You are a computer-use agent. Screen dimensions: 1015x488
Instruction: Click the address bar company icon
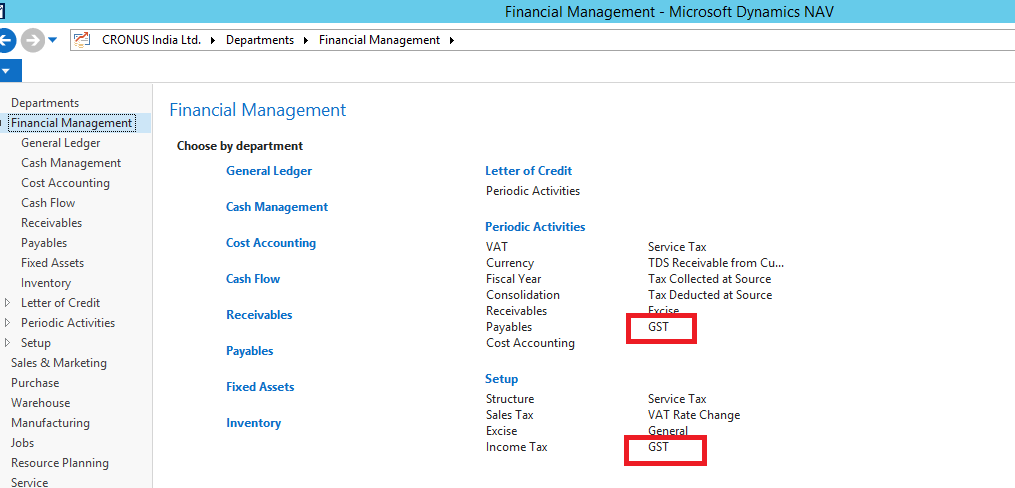tap(82, 40)
